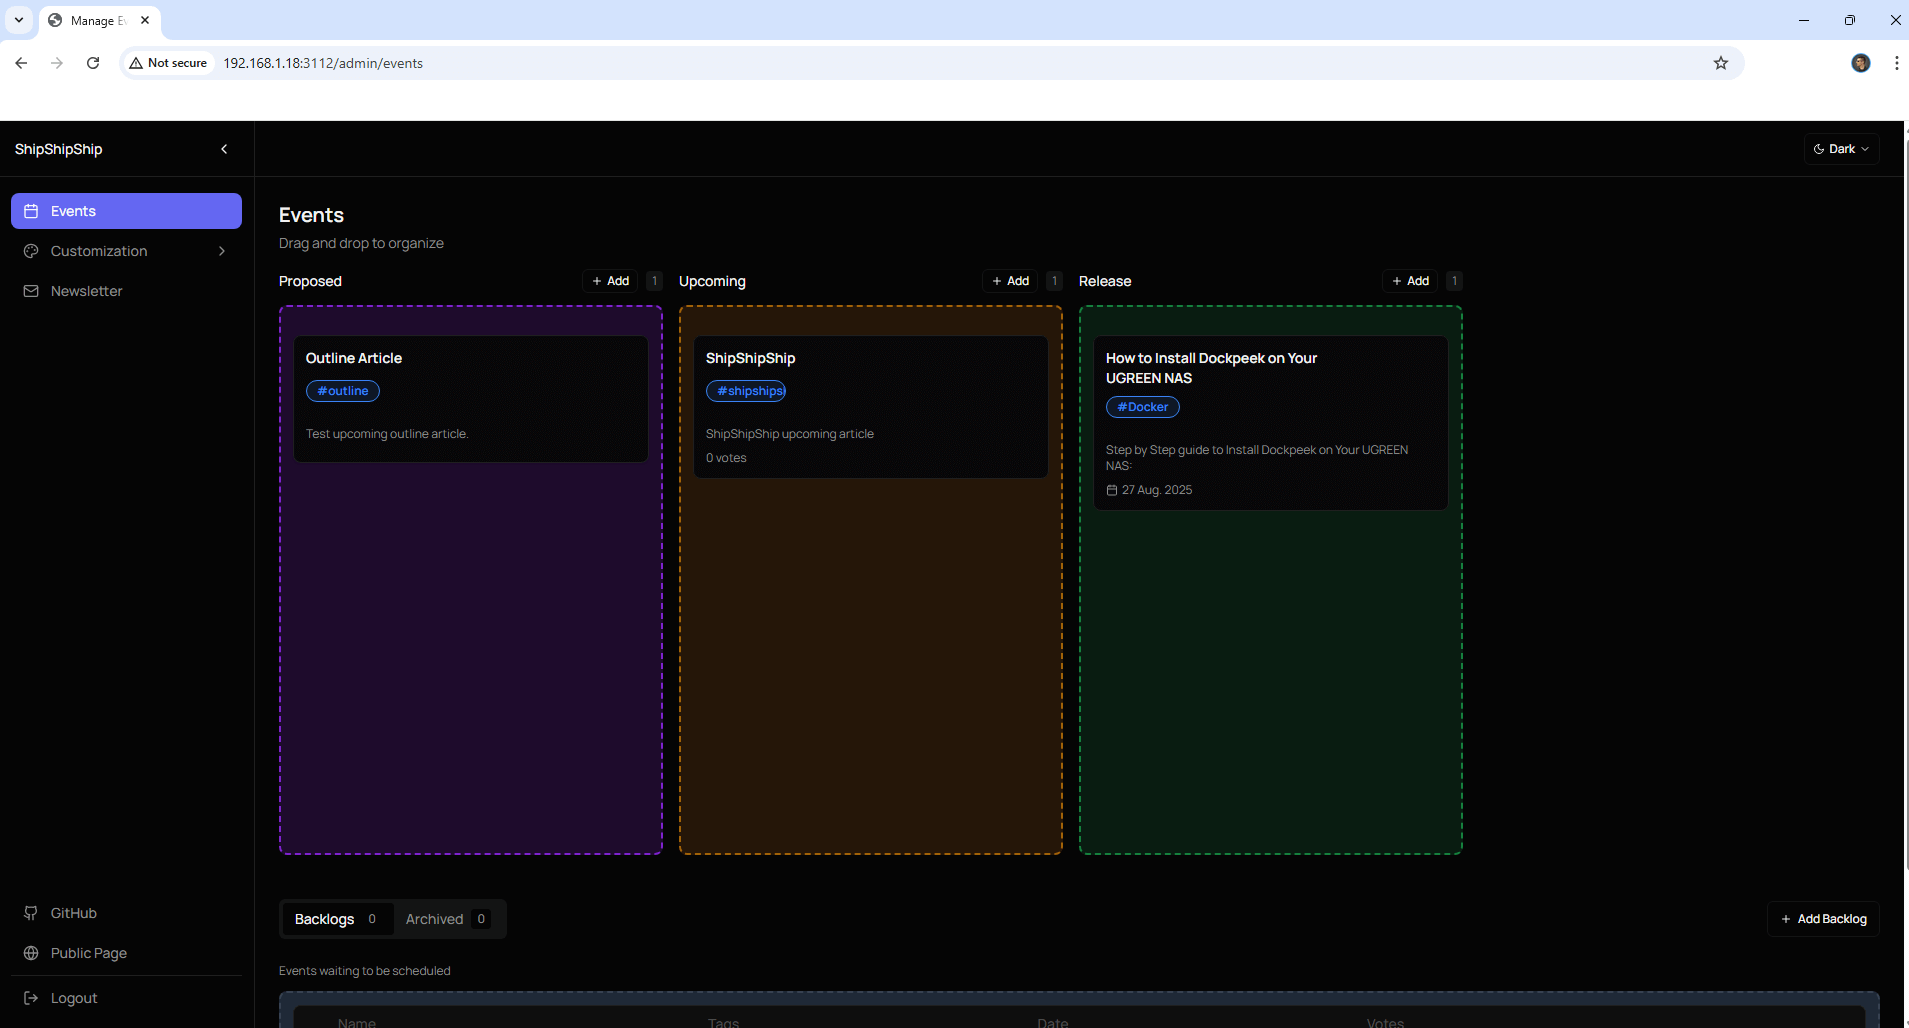Click the Public Page globe icon

pos(31,953)
